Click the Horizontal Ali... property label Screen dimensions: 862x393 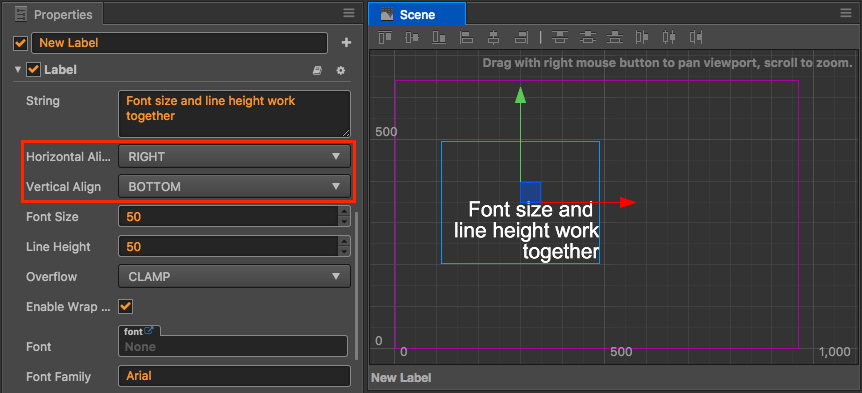tap(68, 157)
